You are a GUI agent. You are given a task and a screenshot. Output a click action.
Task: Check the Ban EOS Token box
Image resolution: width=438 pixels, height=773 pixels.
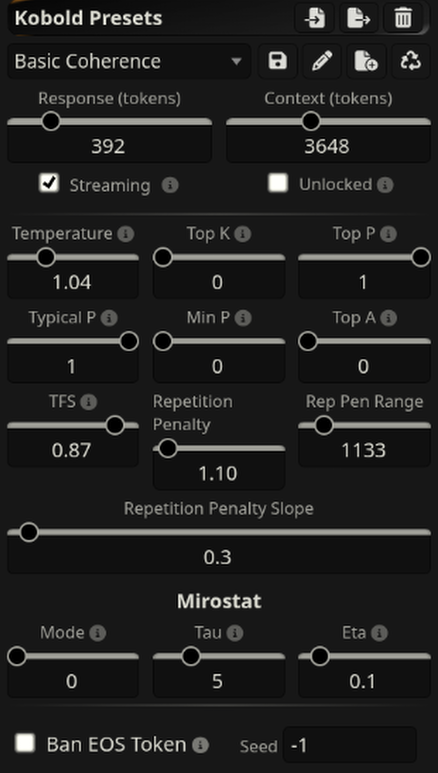(x=25, y=743)
